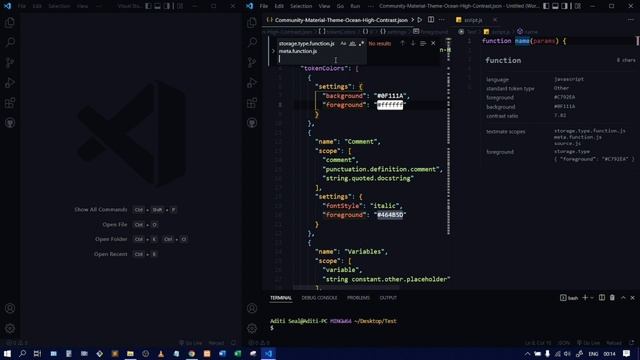Open Accounts menu in right VS Code window

(x=252, y=308)
